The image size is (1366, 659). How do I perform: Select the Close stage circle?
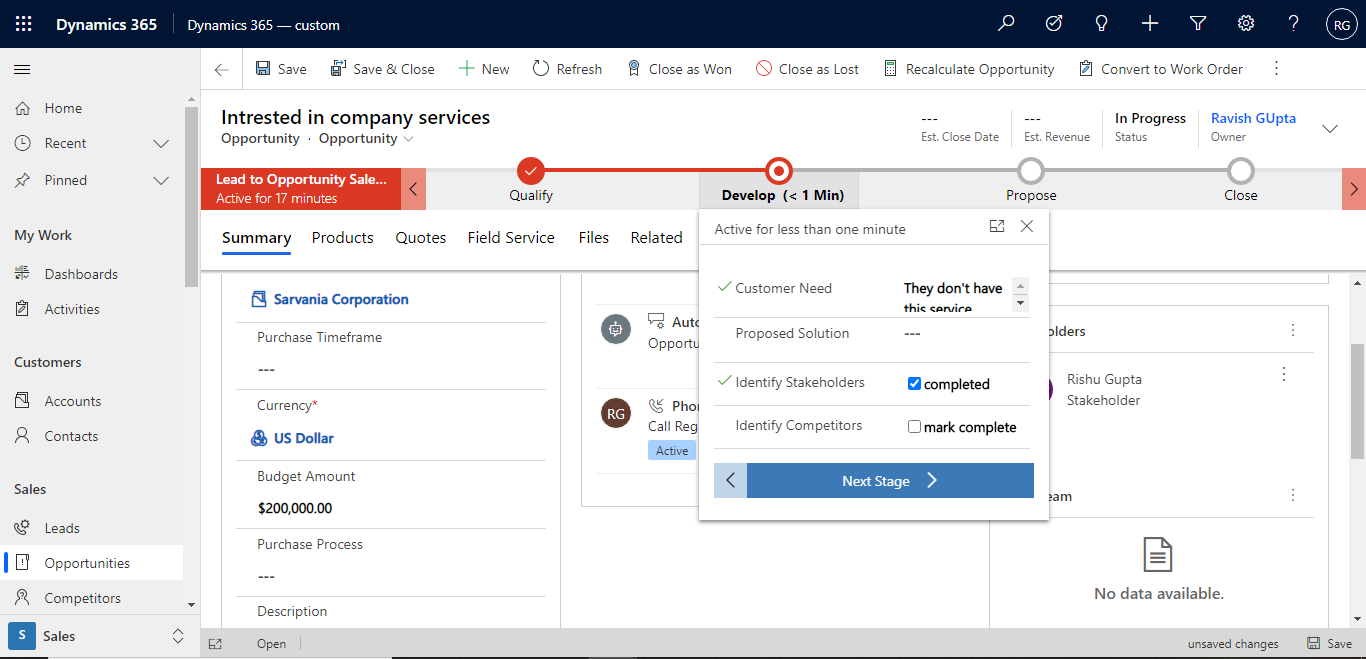pos(1241,171)
